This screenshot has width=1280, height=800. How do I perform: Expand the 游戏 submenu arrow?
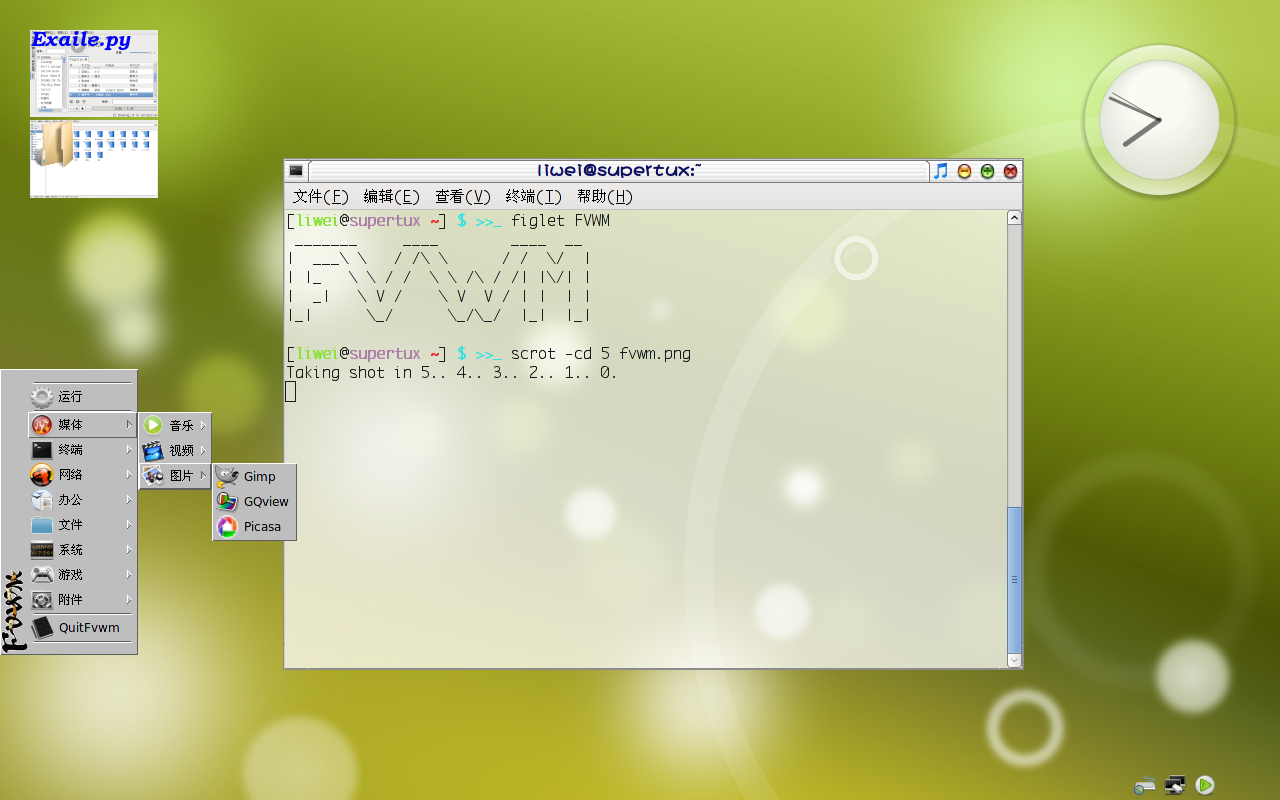pyautogui.click(x=129, y=575)
